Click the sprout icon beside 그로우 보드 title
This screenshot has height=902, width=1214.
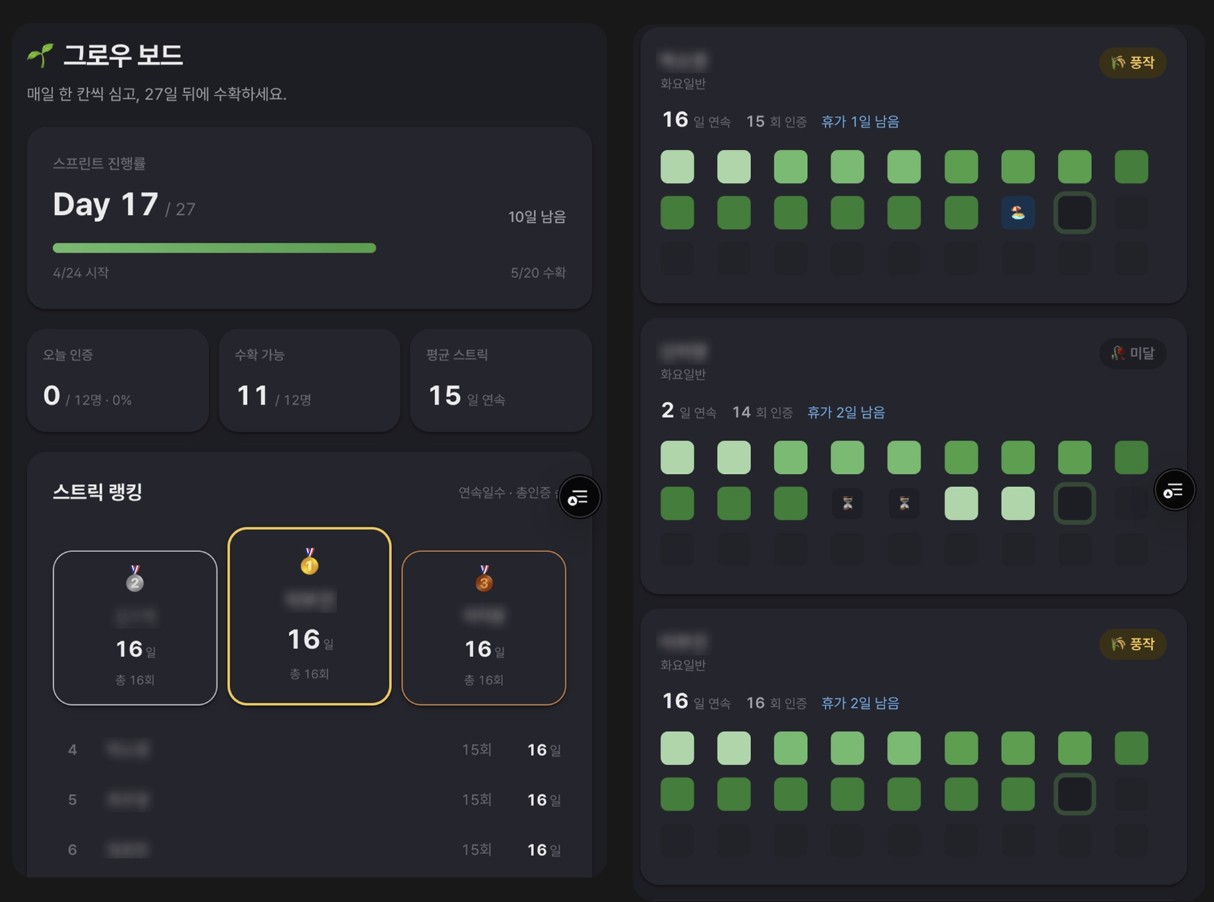point(40,55)
